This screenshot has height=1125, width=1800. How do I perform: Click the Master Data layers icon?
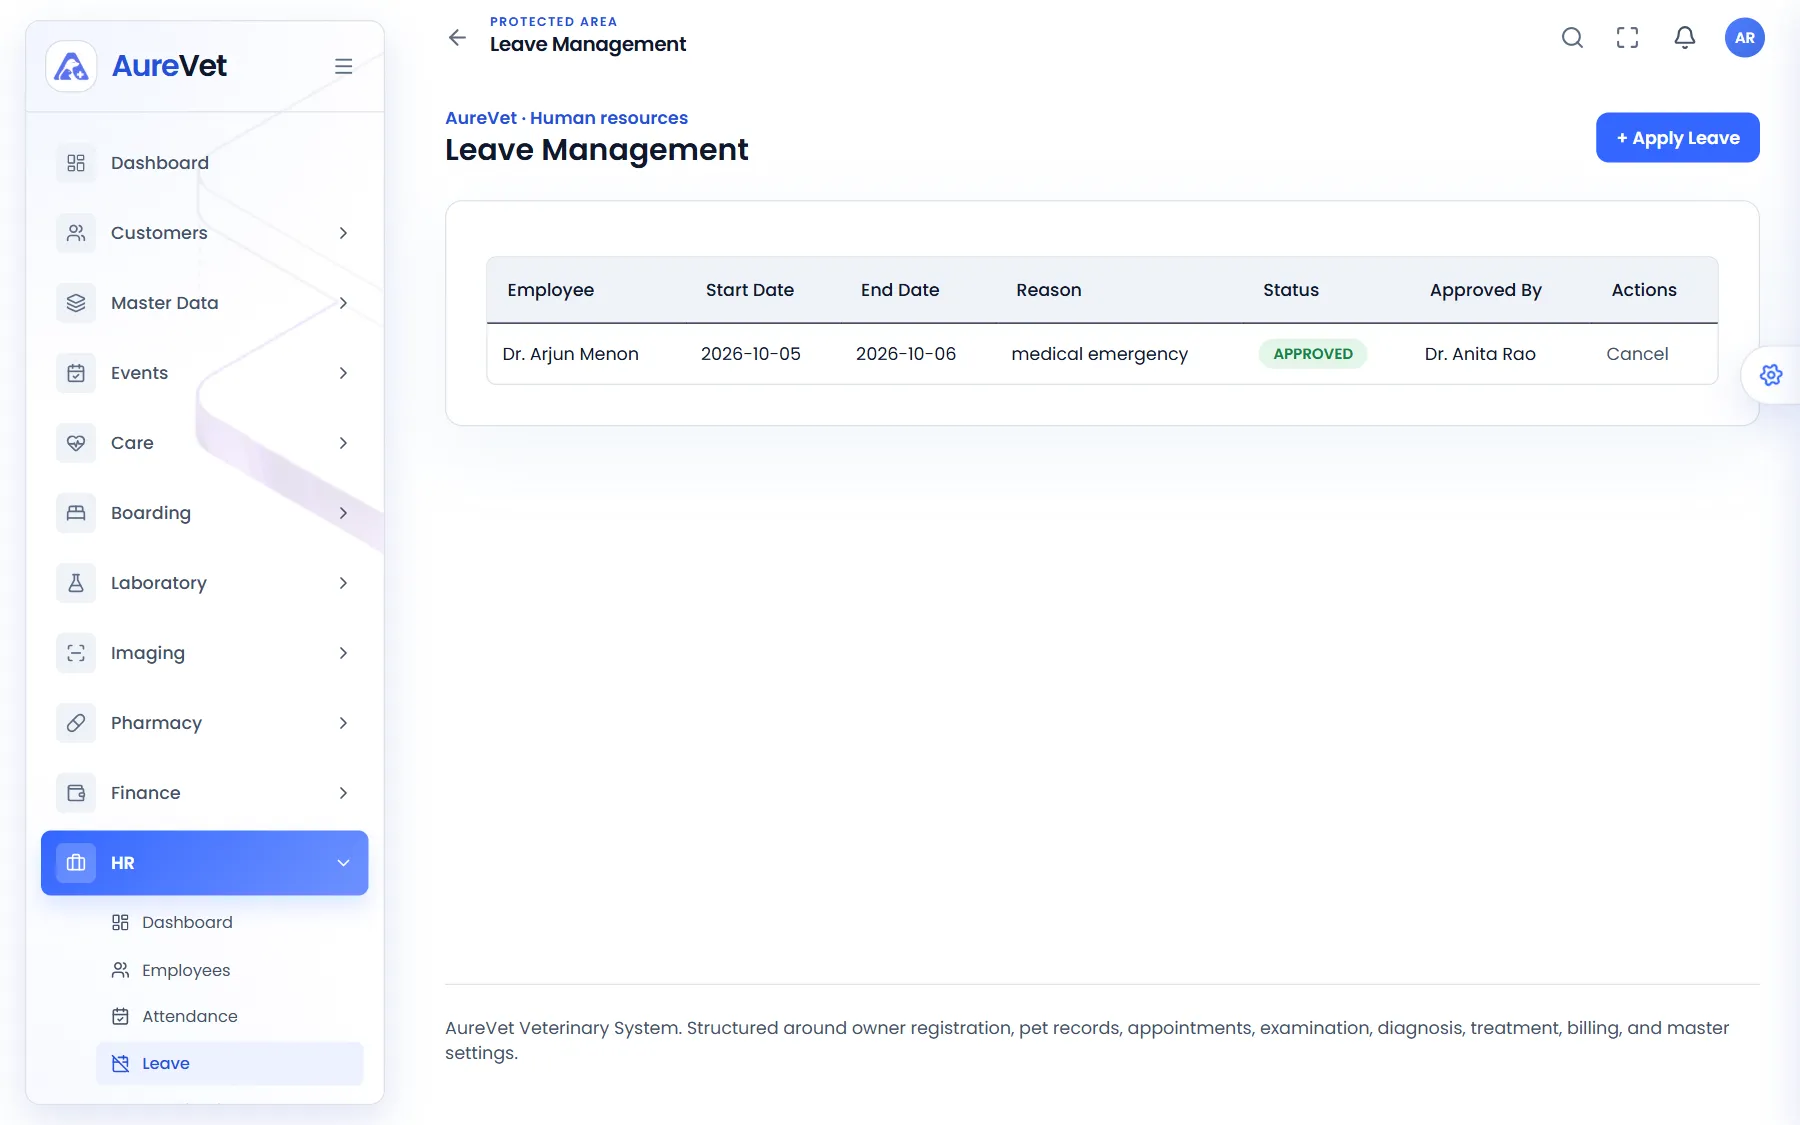point(76,303)
